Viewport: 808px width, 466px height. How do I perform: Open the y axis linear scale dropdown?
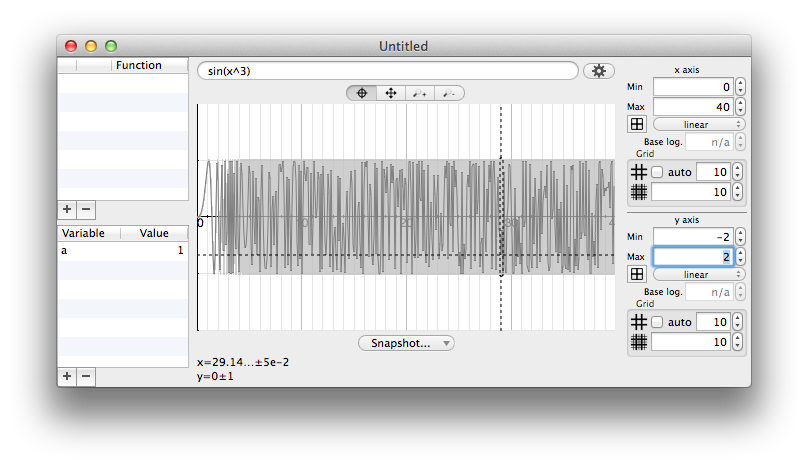pyautogui.click(x=699, y=274)
